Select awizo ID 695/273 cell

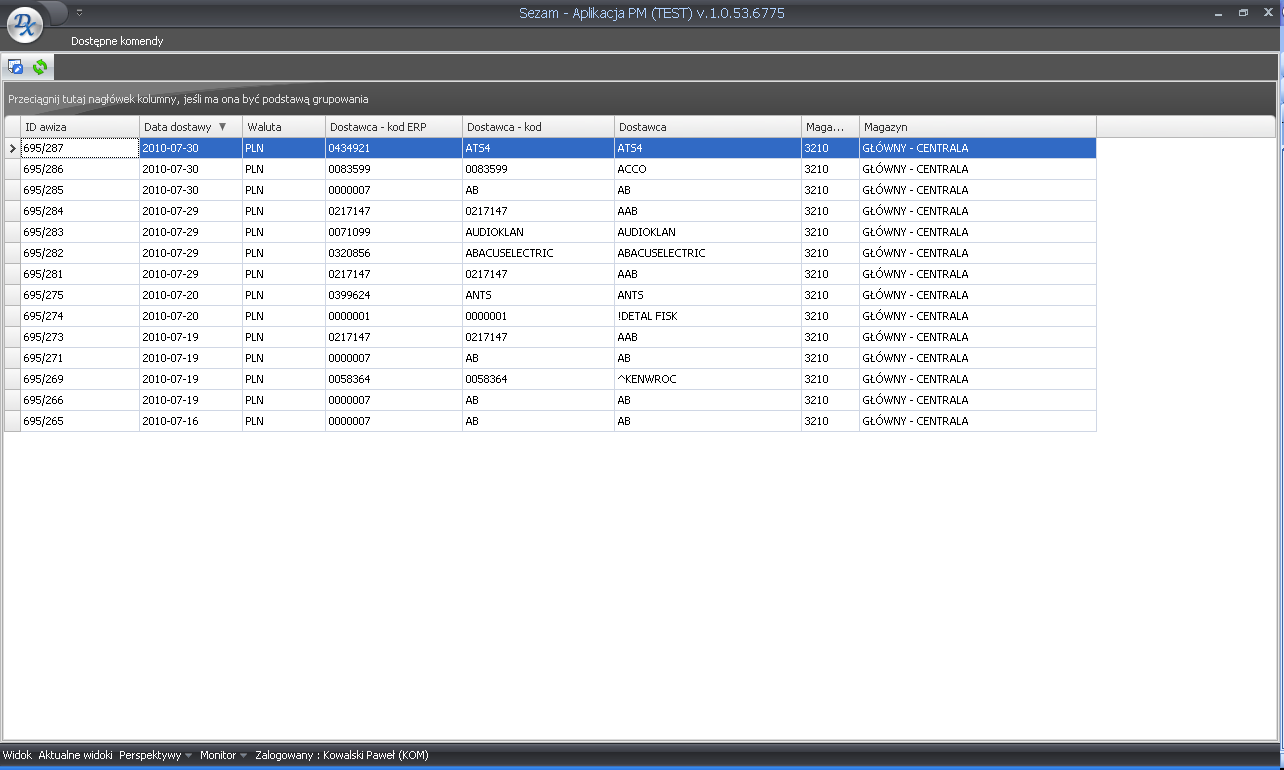pyautogui.click(x=80, y=337)
